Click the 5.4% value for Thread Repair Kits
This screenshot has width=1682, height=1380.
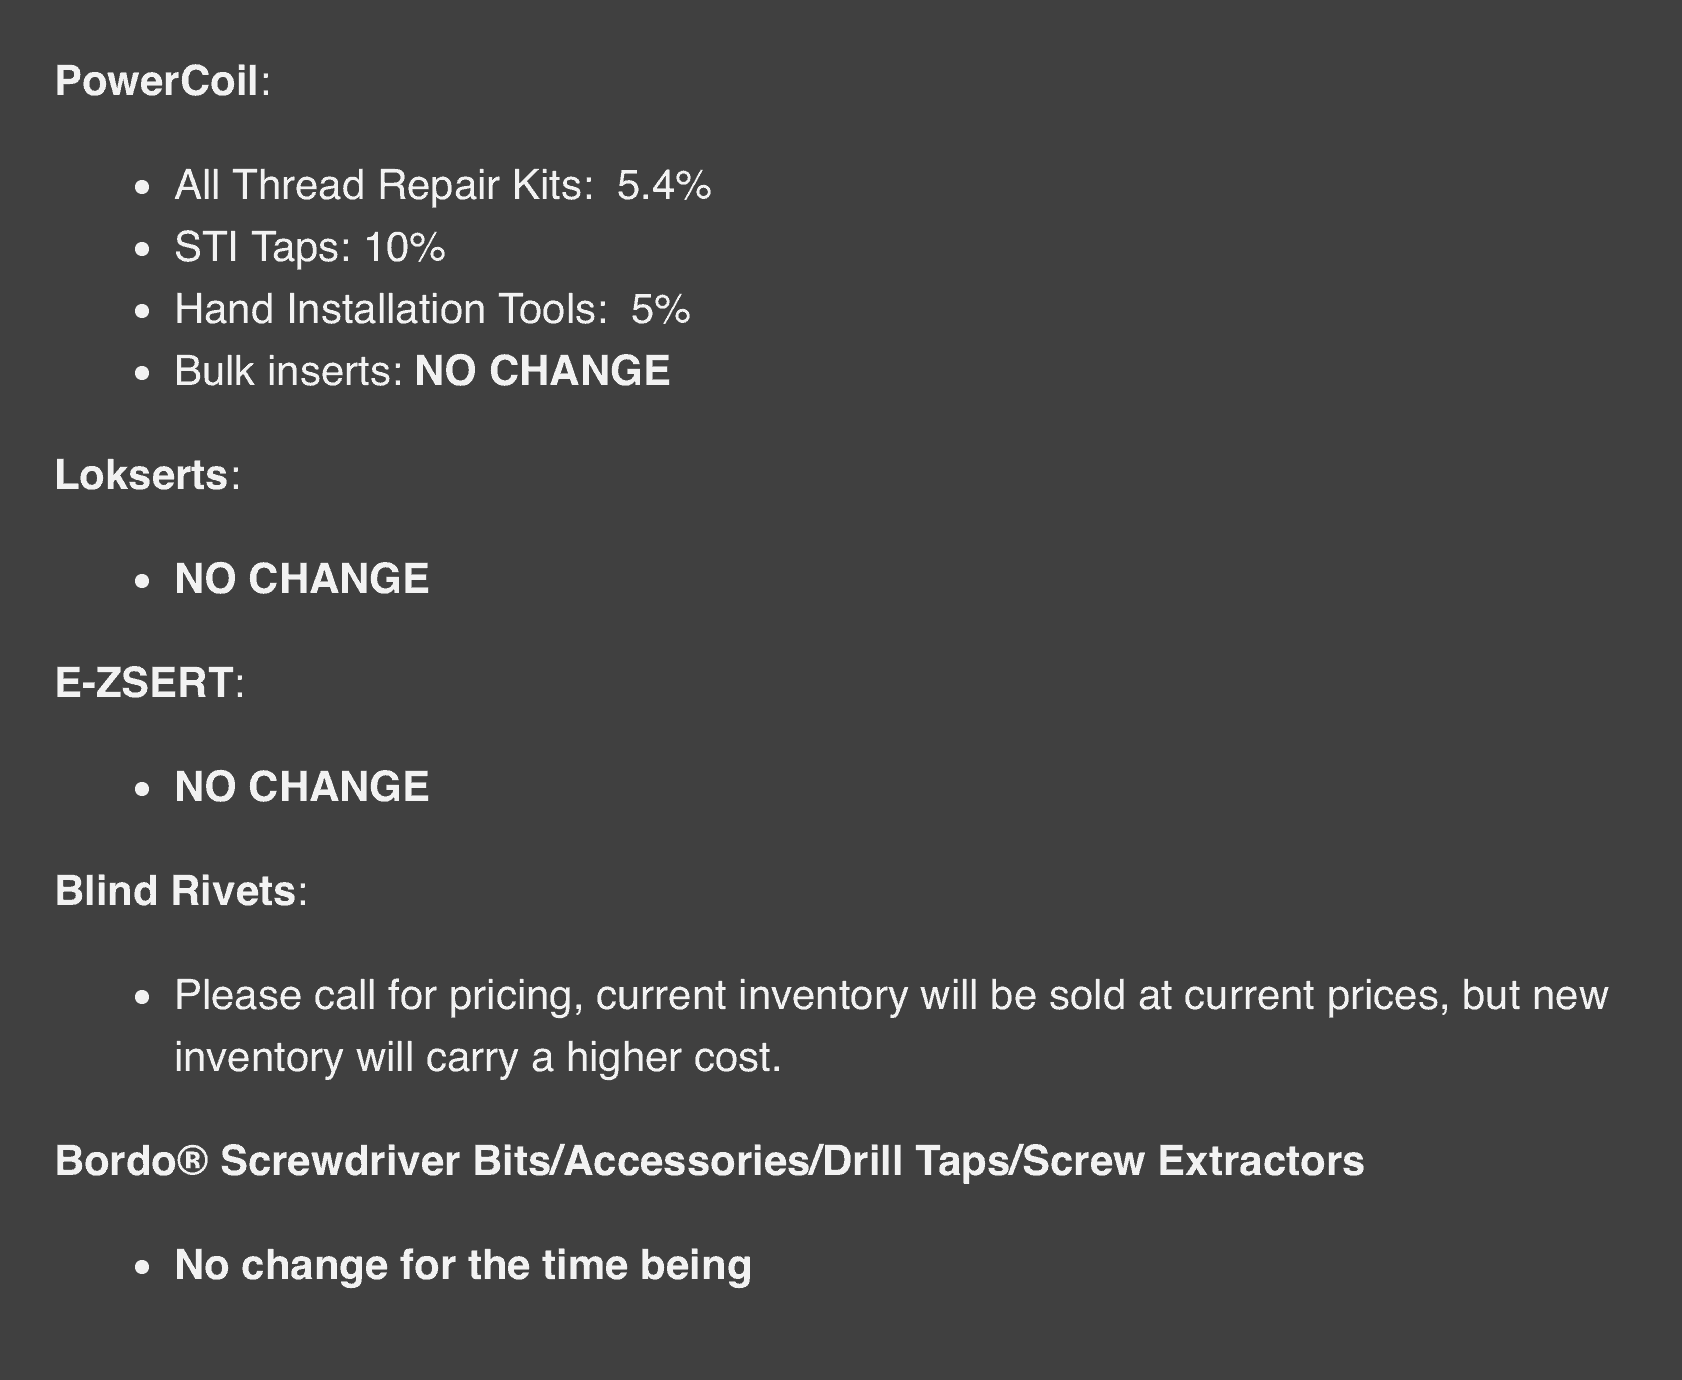[664, 185]
